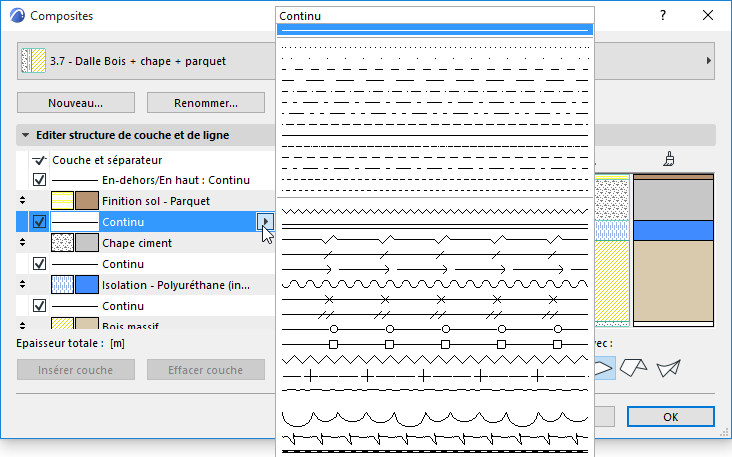The image size is (732, 457).
Task: Choose the zigzag line type below the list separator
Action: (435, 211)
